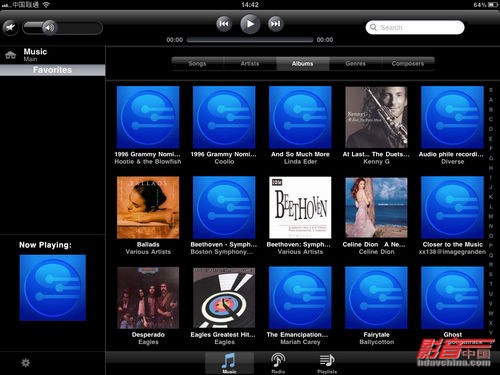Click artist name Kenny G
The width and height of the screenshot is (500, 375).
tap(376, 162)
